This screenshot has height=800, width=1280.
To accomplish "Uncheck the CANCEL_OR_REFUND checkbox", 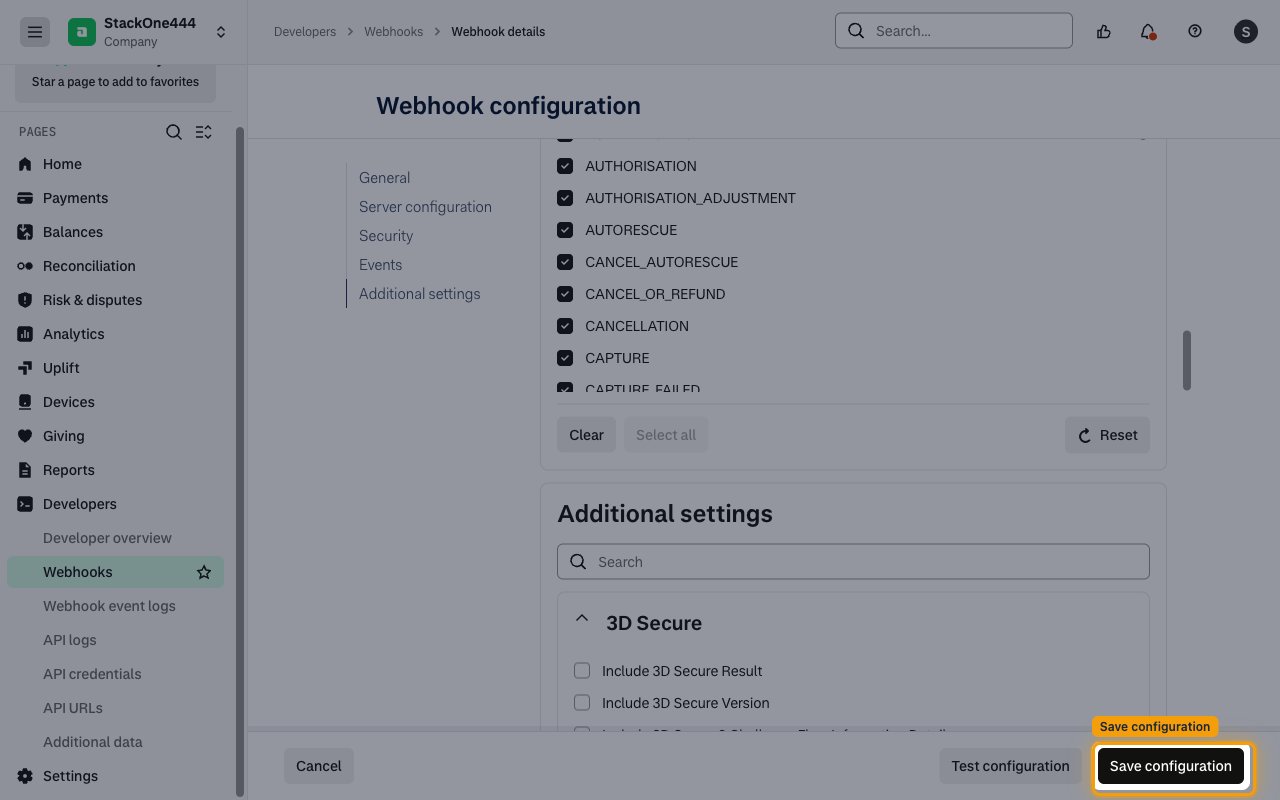I will 565,294.
